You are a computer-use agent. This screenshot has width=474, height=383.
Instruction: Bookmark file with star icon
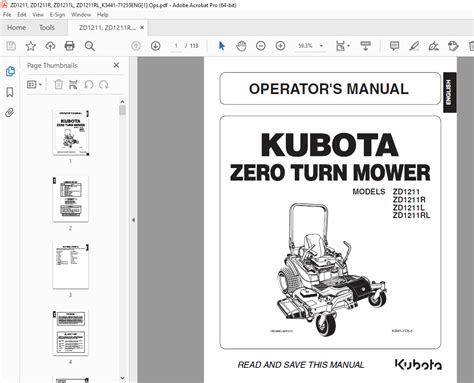tap(31, 46)
